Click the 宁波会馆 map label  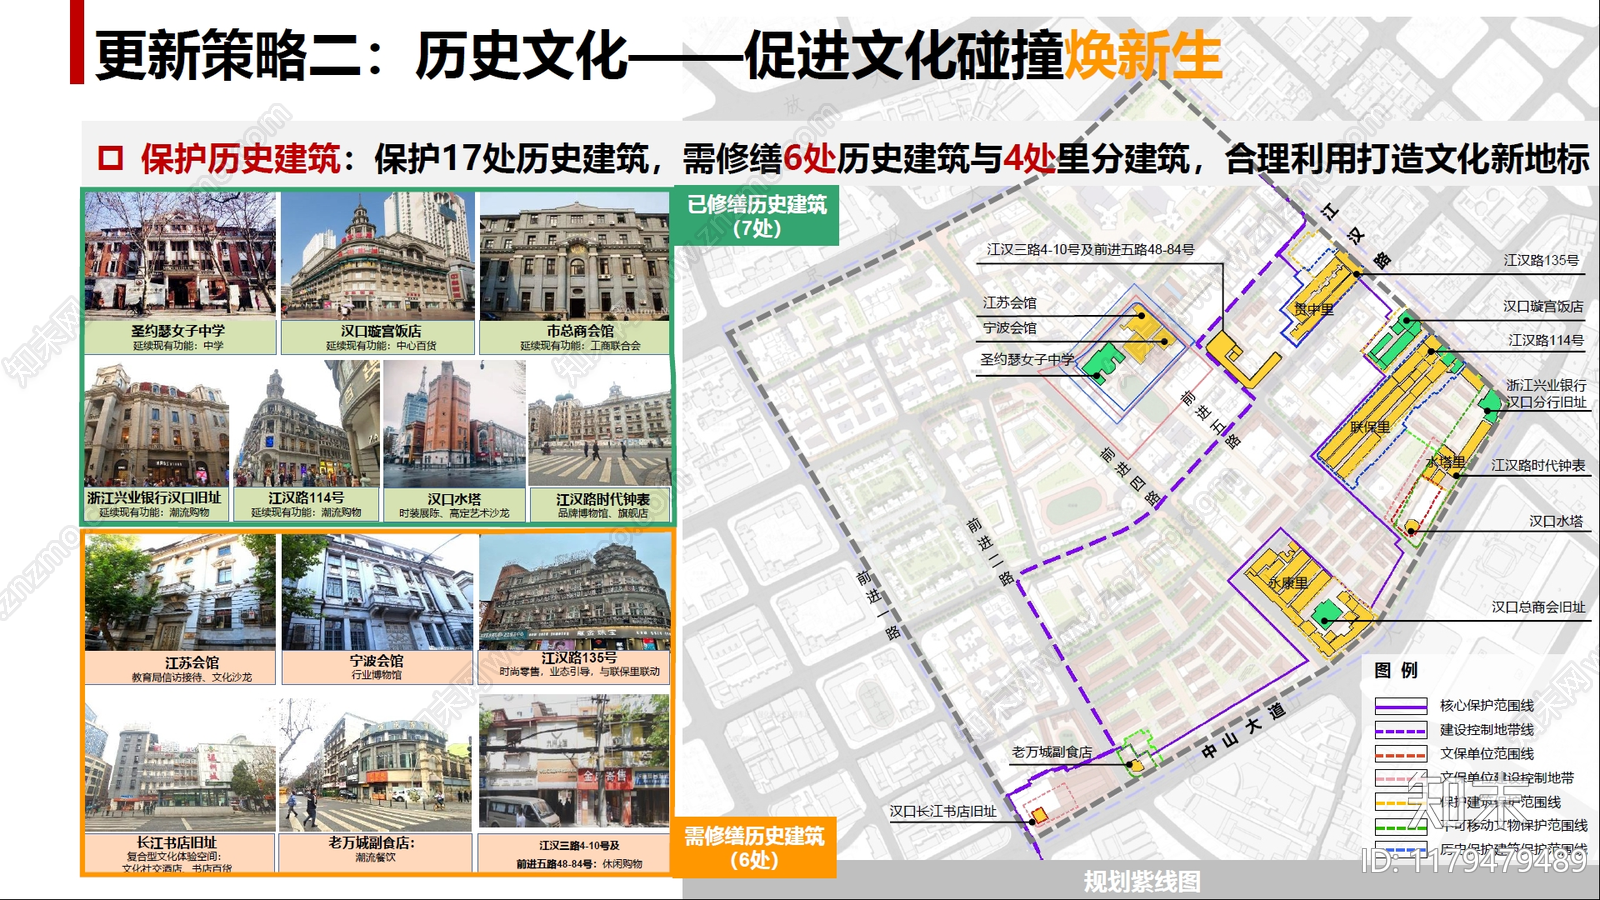coord(1009,328)
